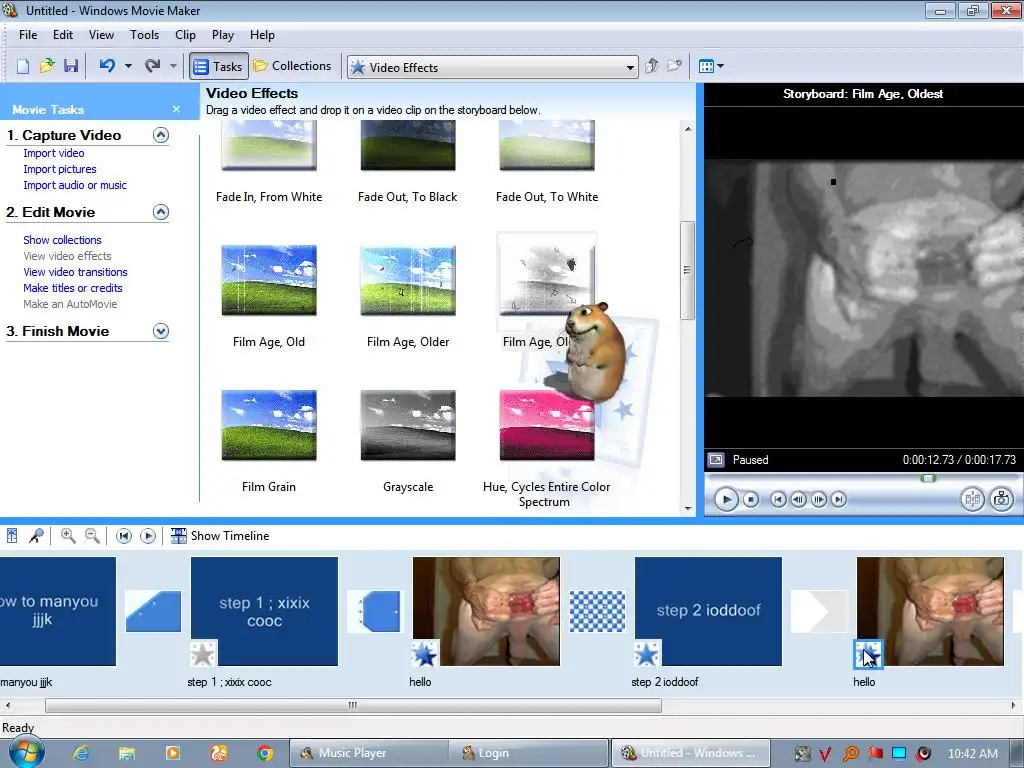The image size is (1024, 768).
Task: Switch preview monitor to full screen
Action: [x=716, y=460]
